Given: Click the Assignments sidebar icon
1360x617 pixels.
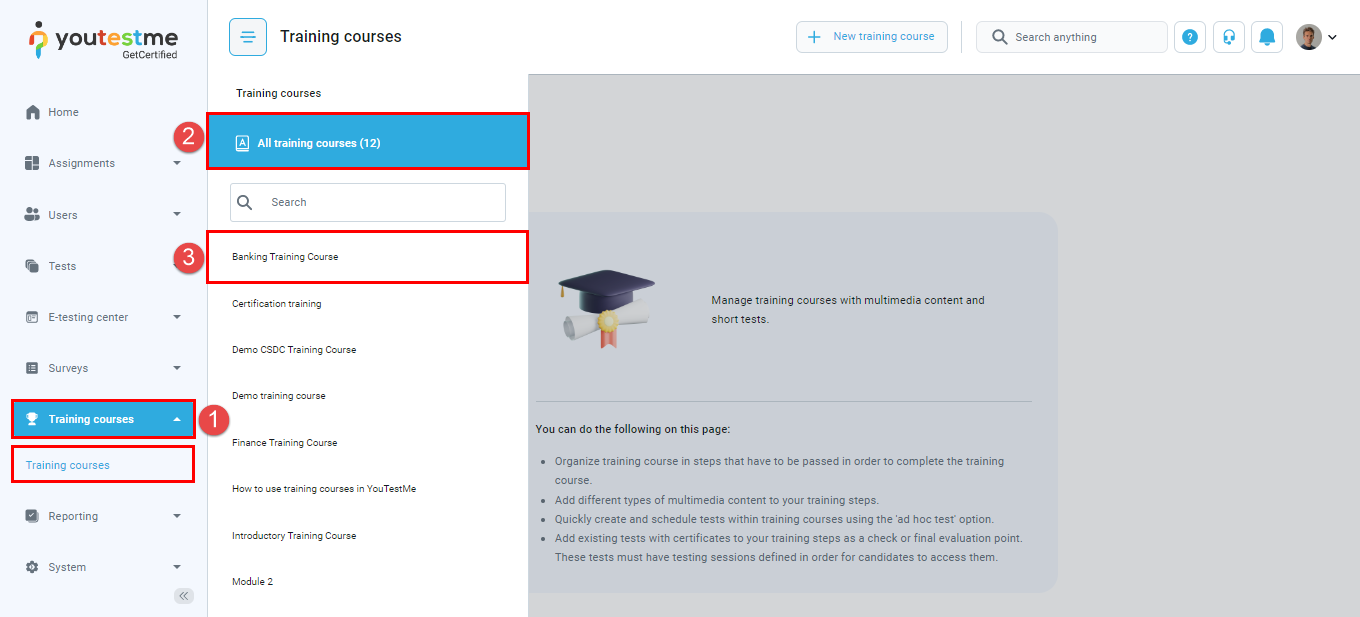Looking at the screenshot, I should [x=32, y=163].
